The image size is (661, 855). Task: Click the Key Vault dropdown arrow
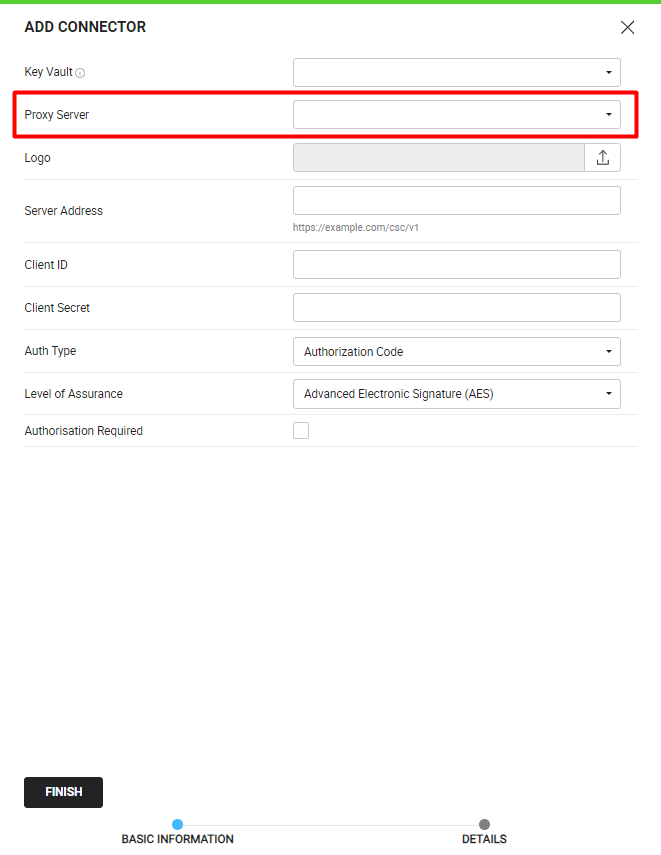609,73
